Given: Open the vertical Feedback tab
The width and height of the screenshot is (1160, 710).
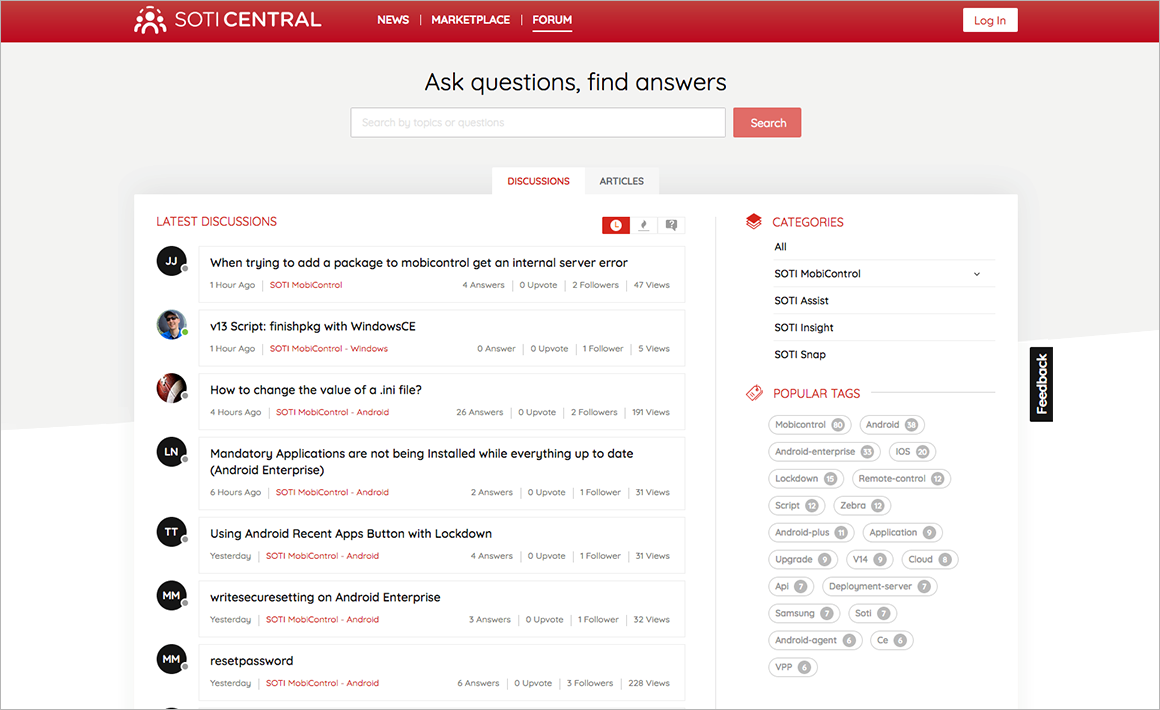Looking at the screenshot, I should tap(1041, 384).
